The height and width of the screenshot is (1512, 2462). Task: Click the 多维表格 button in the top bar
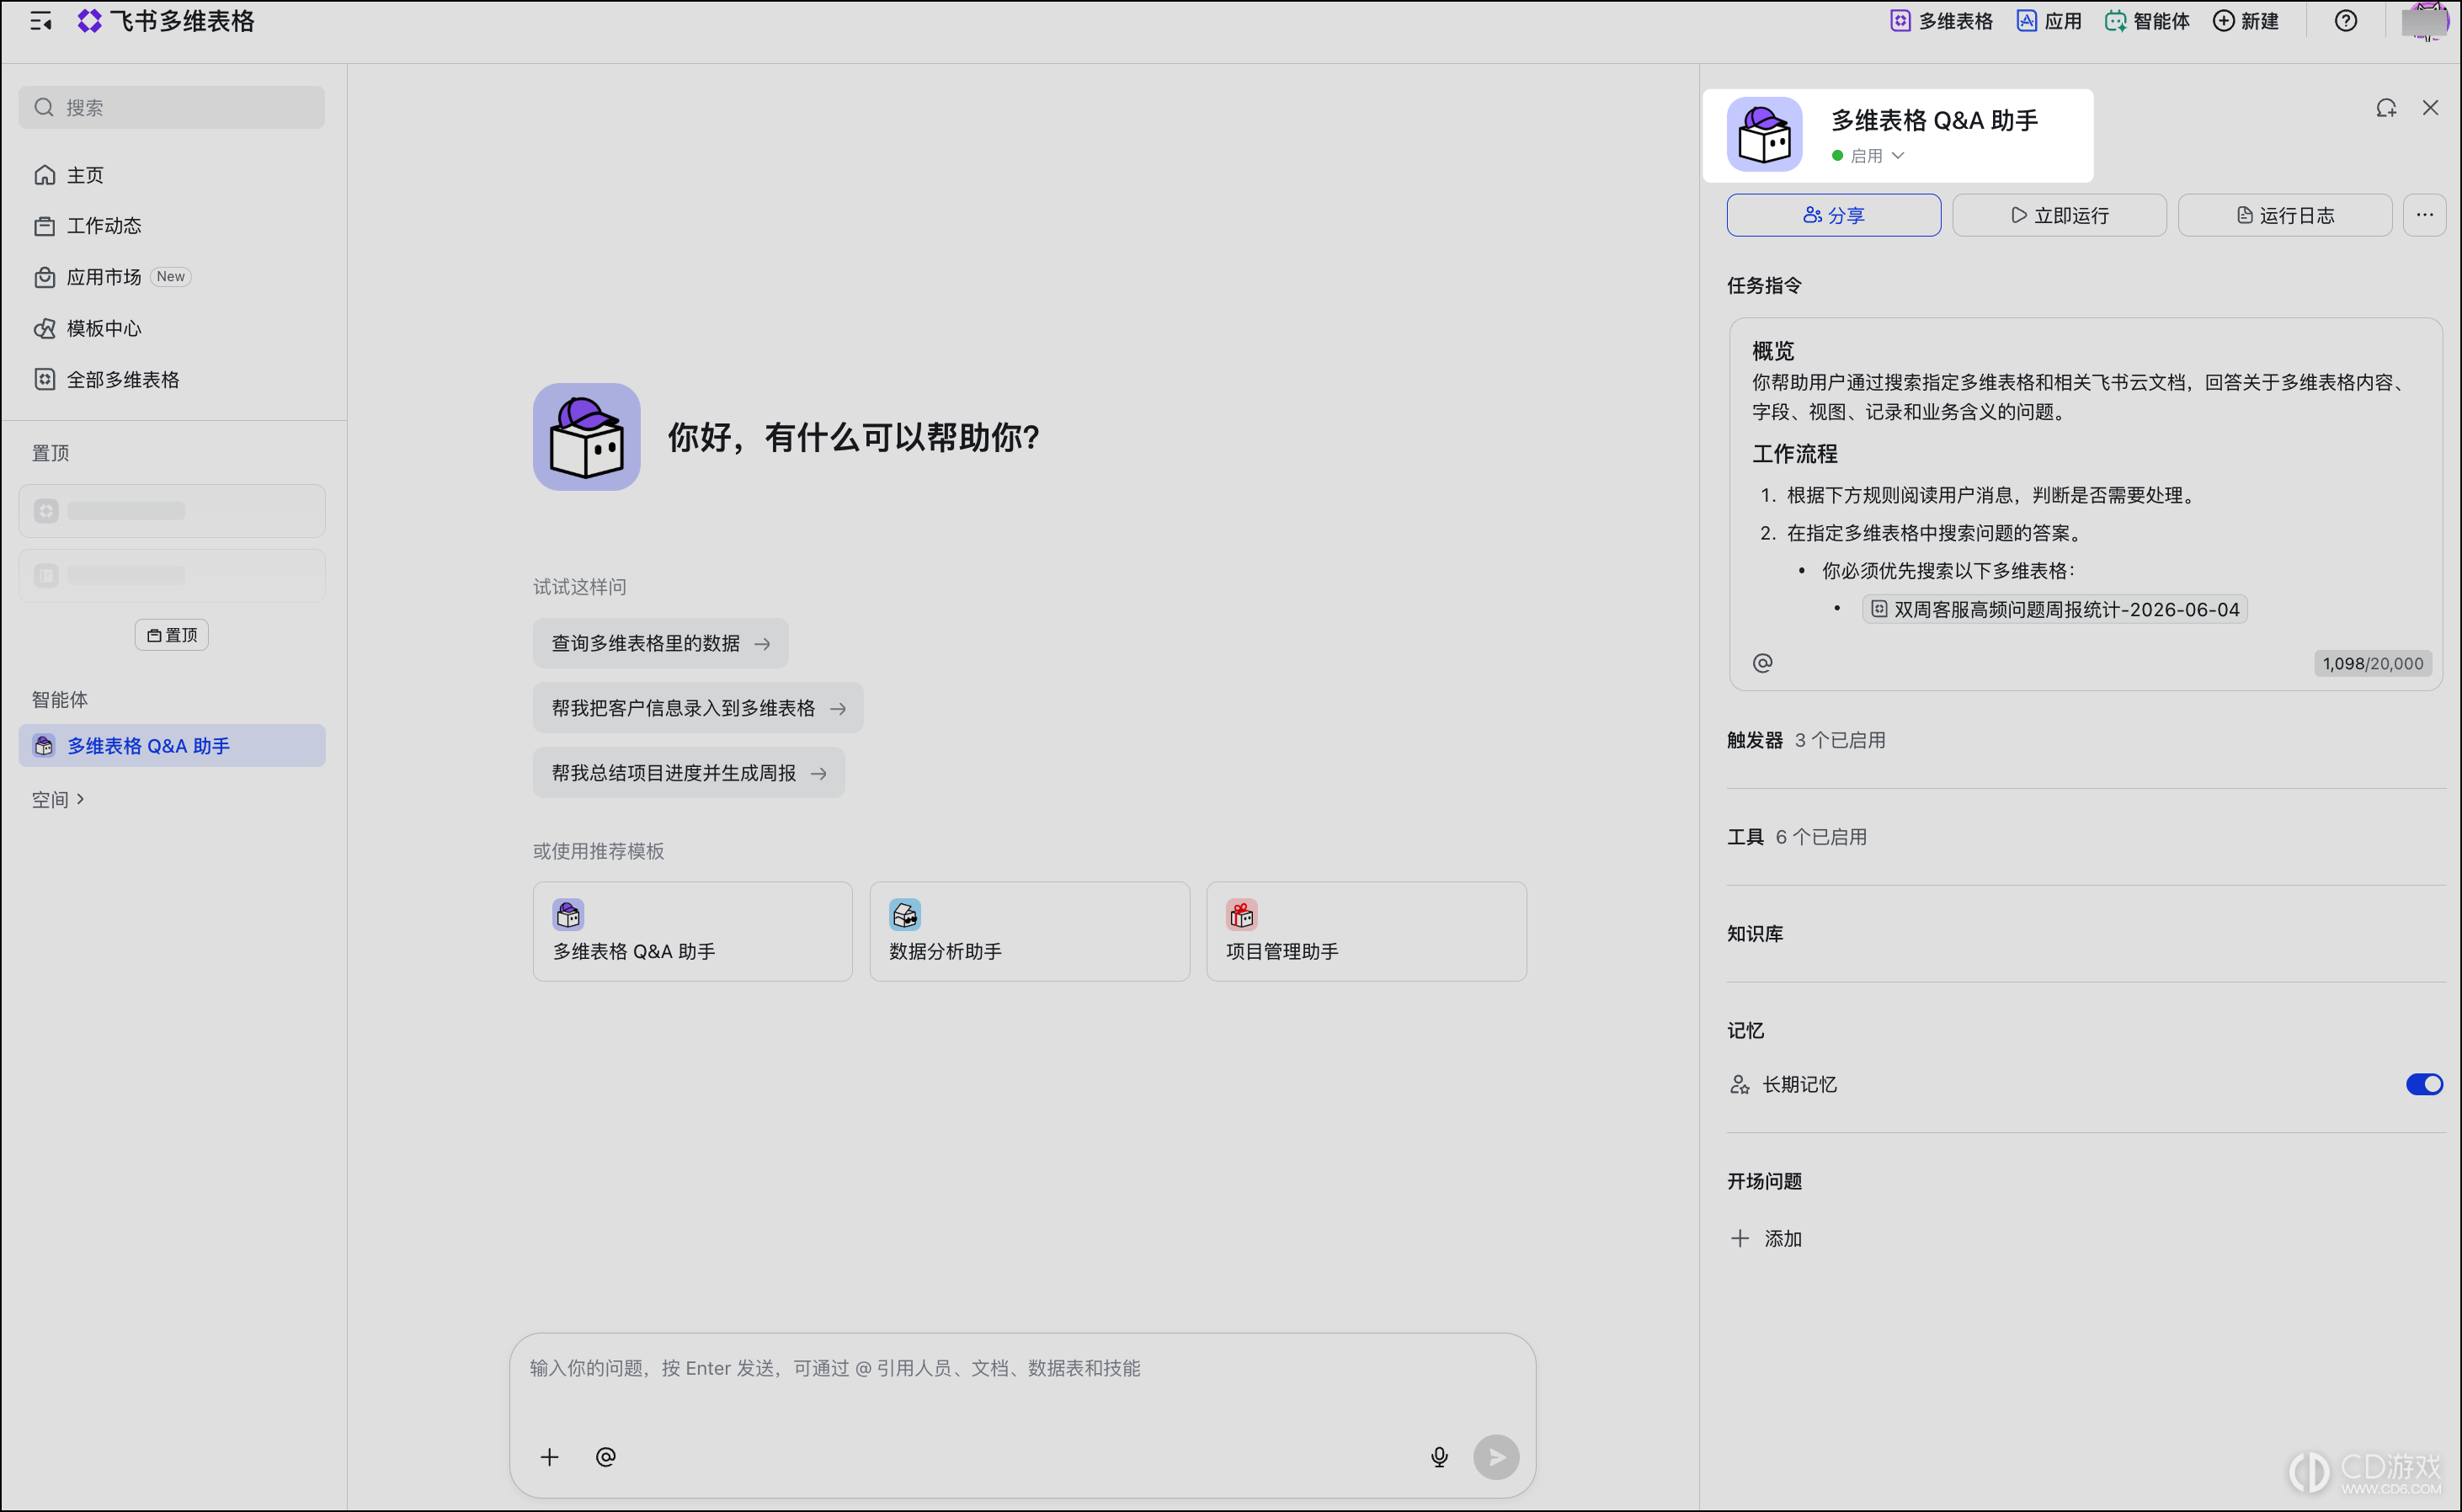point(1941,21)
